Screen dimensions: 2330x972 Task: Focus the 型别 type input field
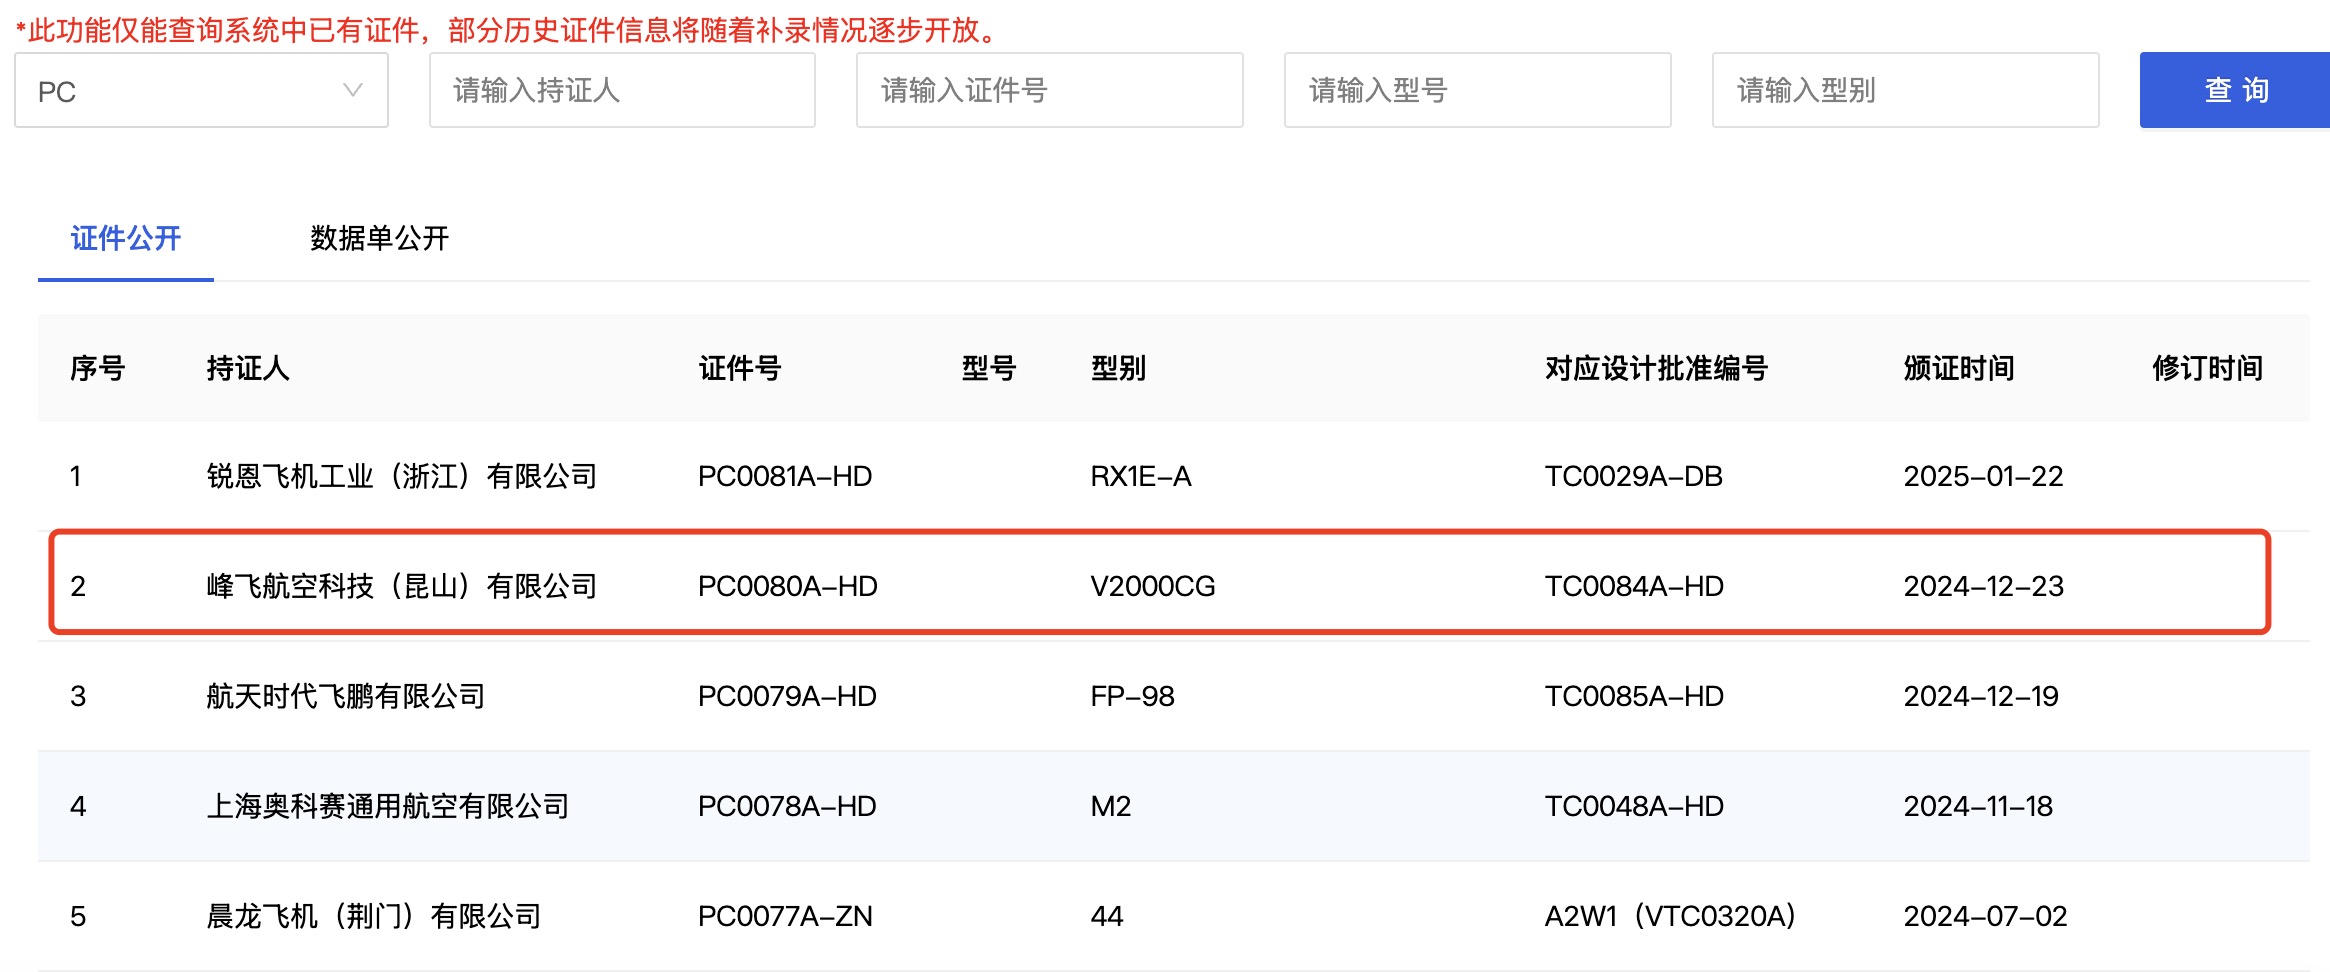1905,91
